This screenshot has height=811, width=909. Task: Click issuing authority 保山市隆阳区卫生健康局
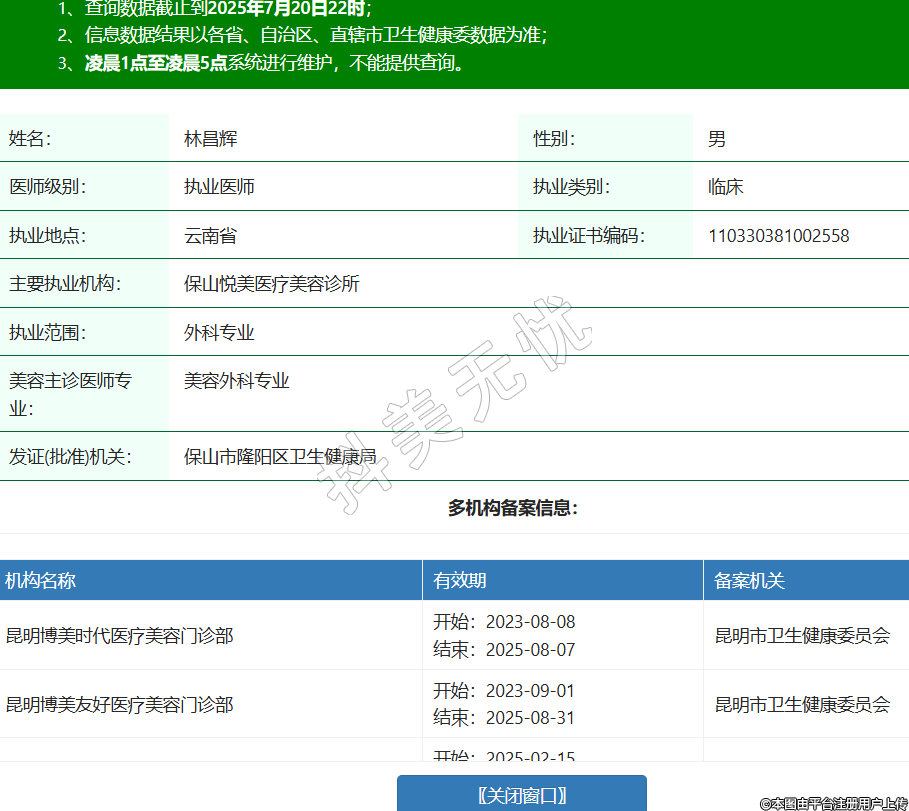(280, 457)
